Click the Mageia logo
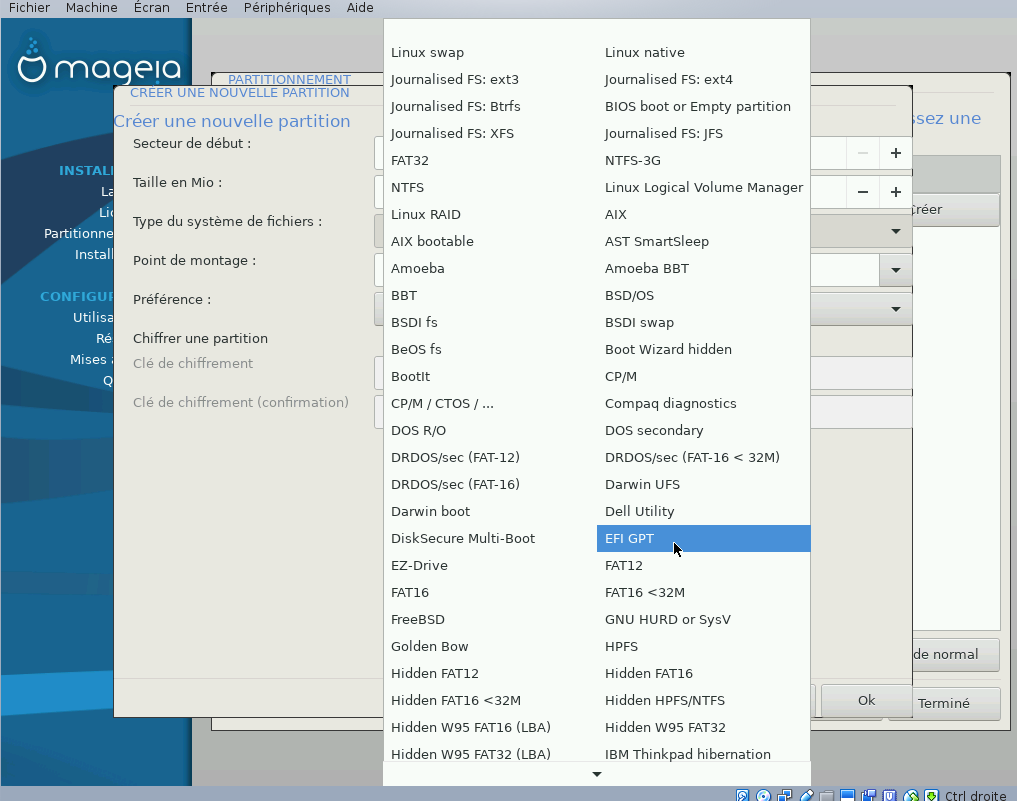Viewport: 1017px width, 801px height. pyautogui.click(x=99, y=63)
